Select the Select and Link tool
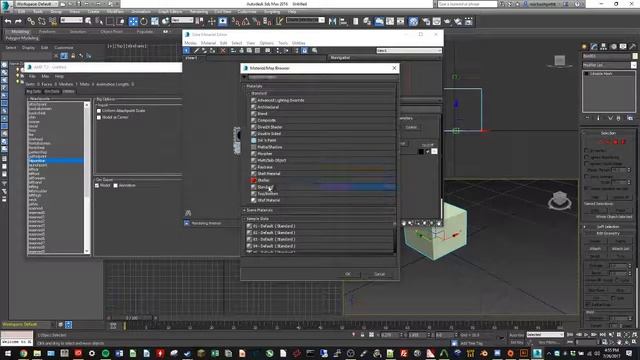The width and height of the screenshot is (640, 360). click(31, 21)
